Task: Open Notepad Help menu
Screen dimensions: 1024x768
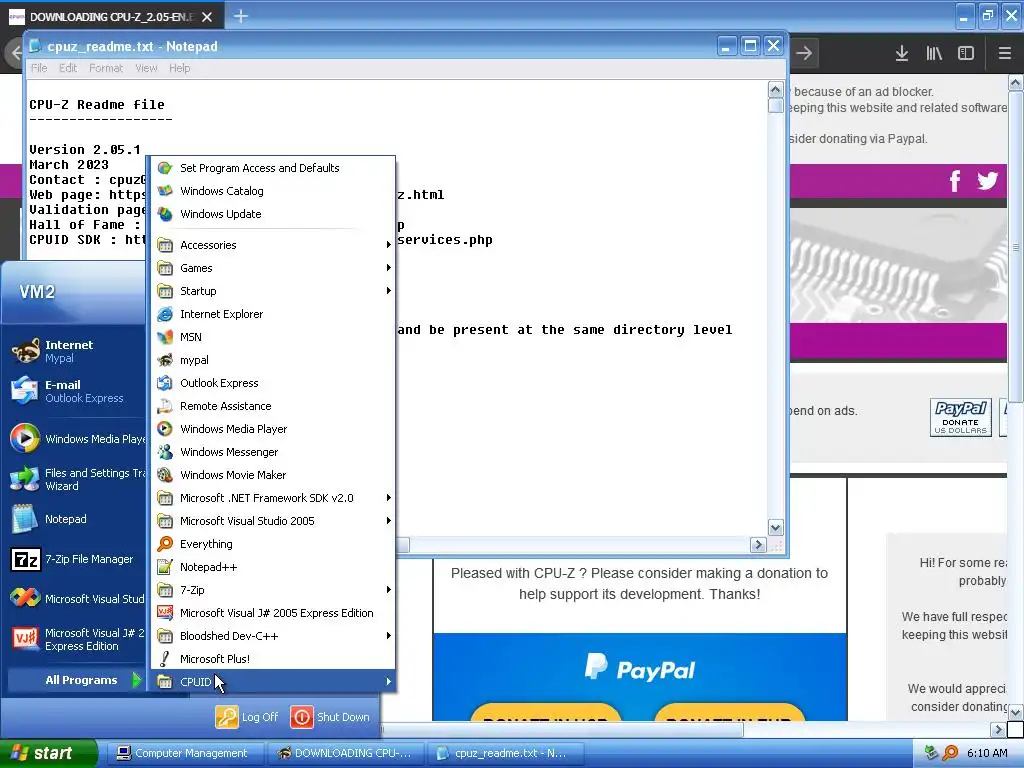Action: click(180, 68)
